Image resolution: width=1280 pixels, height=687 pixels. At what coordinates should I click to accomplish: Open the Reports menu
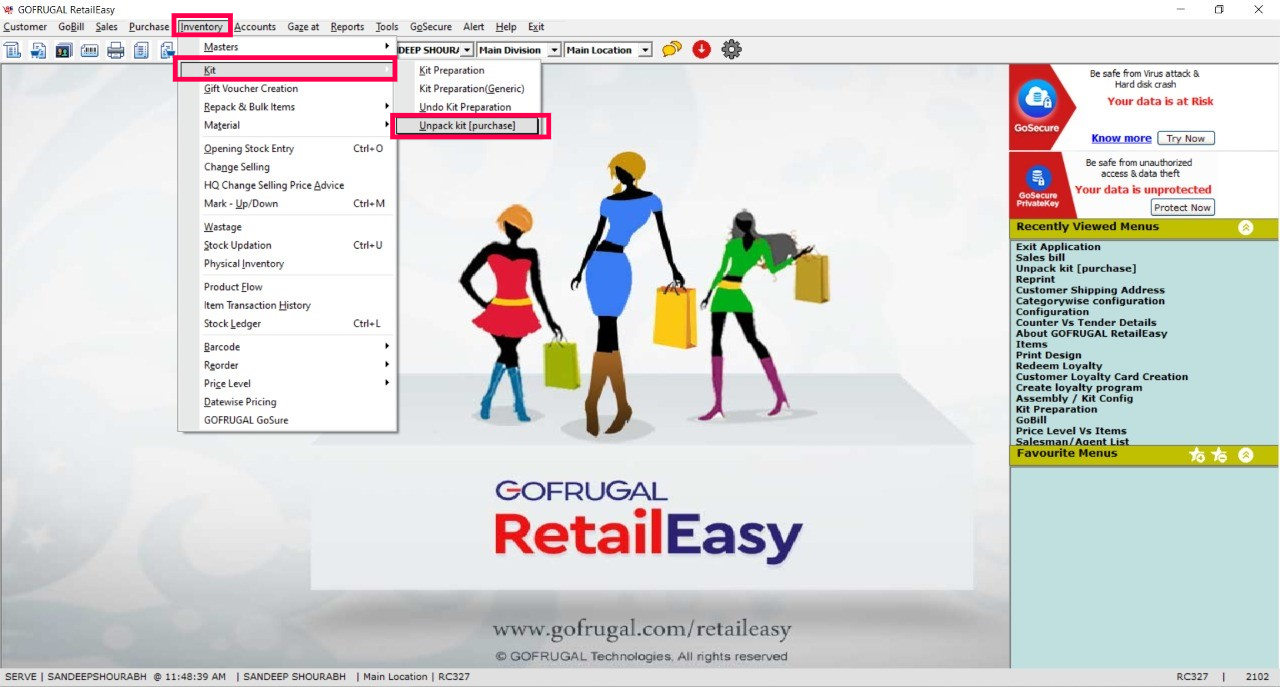347,27
